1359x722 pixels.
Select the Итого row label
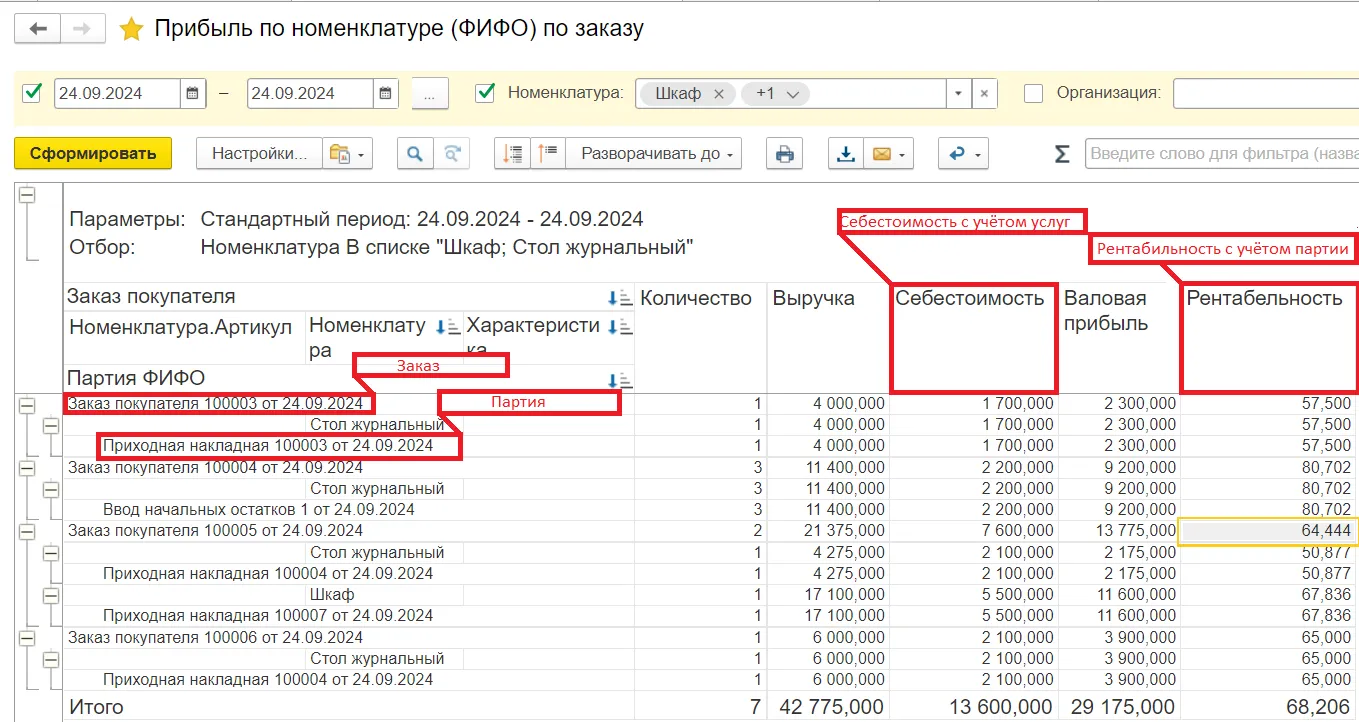tap(96, 707)
